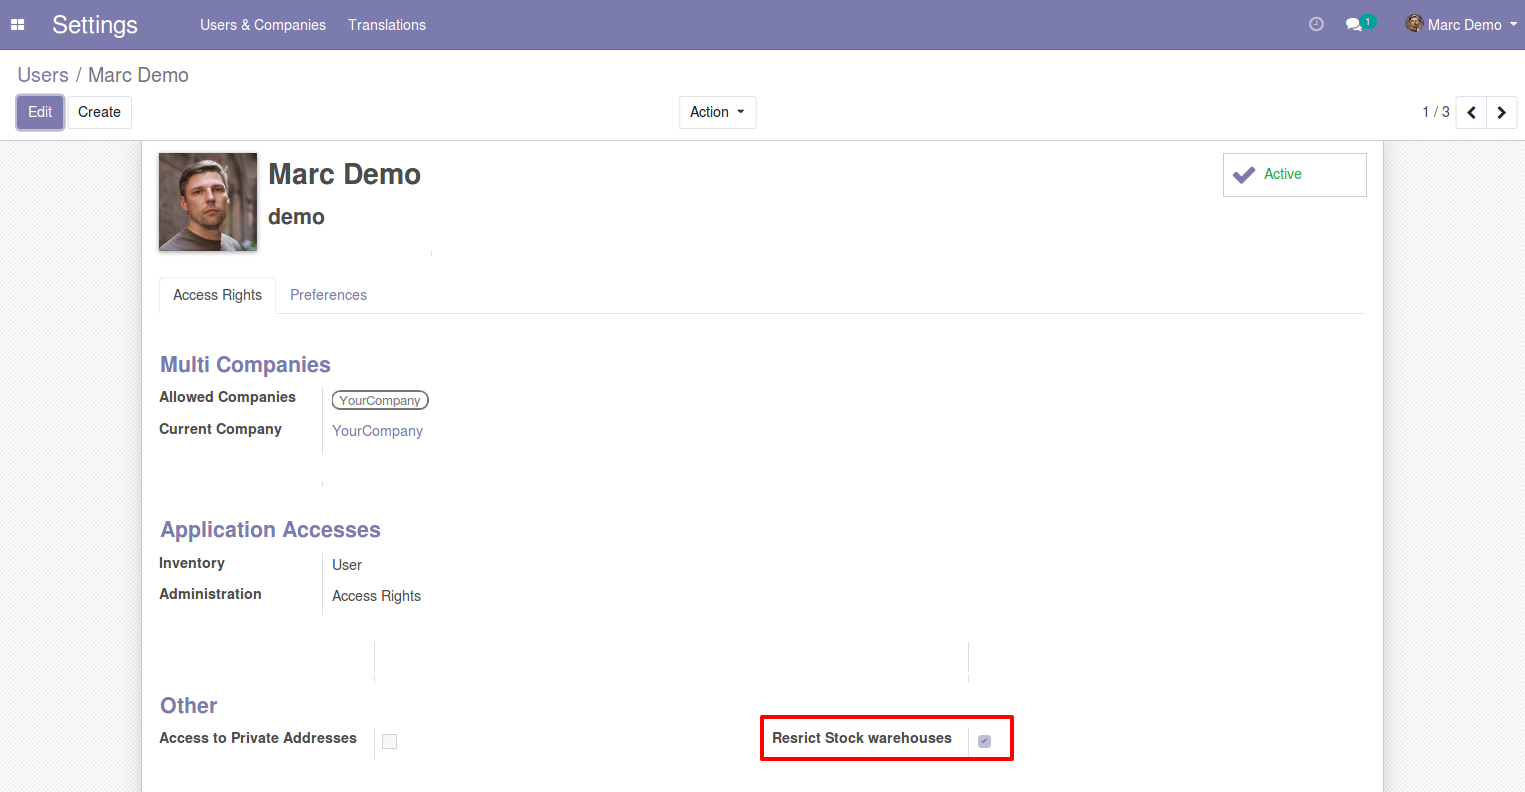Toggle Access to Private Addresses checkbox

tap(390, 741)
